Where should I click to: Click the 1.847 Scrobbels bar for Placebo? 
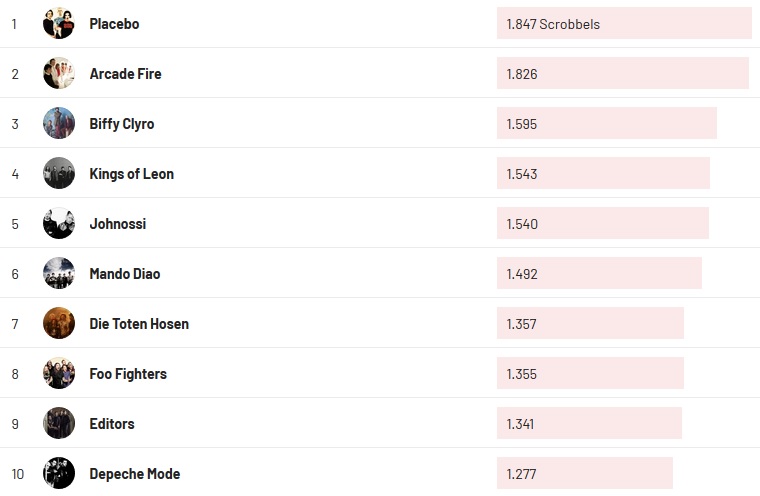623,24
